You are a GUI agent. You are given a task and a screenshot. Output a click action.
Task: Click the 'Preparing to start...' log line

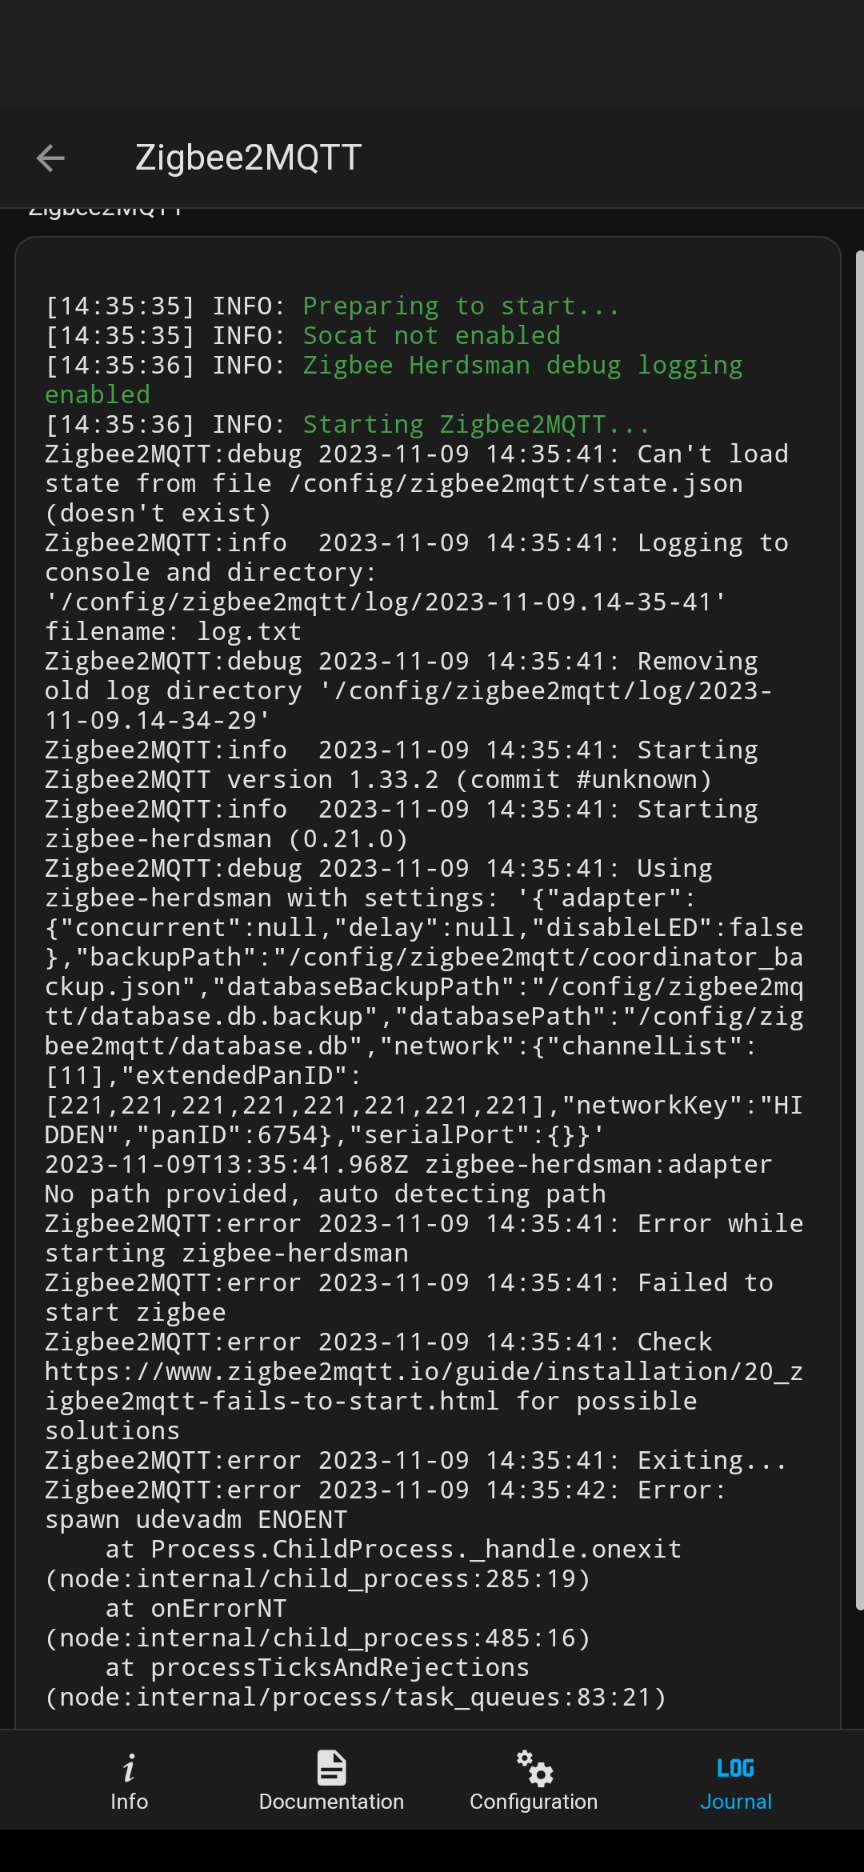(461, 306)
